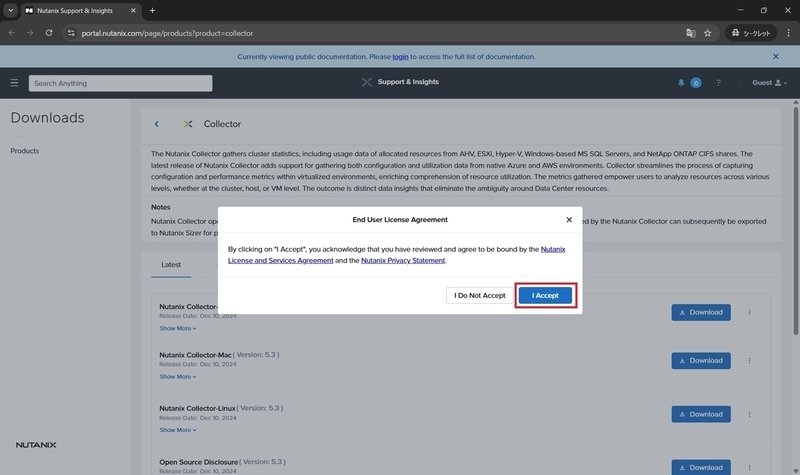Download Open Source Disclosure
Viewport: 800px width, 475px height.
(x=701, y=467)
